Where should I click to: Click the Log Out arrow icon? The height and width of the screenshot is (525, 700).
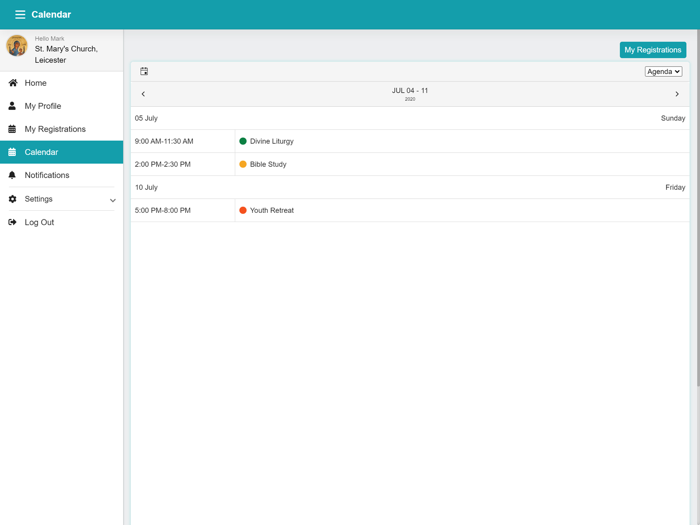[12, 222]
